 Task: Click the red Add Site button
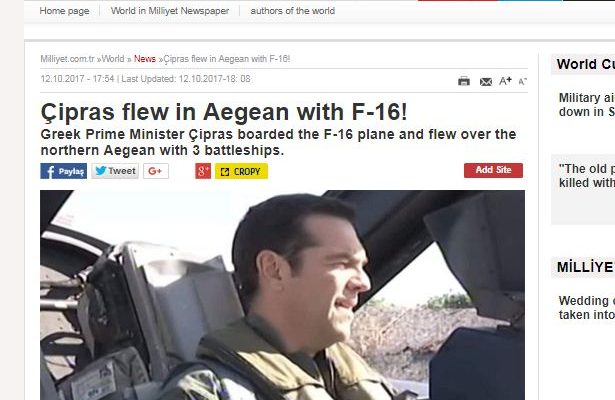493,170
